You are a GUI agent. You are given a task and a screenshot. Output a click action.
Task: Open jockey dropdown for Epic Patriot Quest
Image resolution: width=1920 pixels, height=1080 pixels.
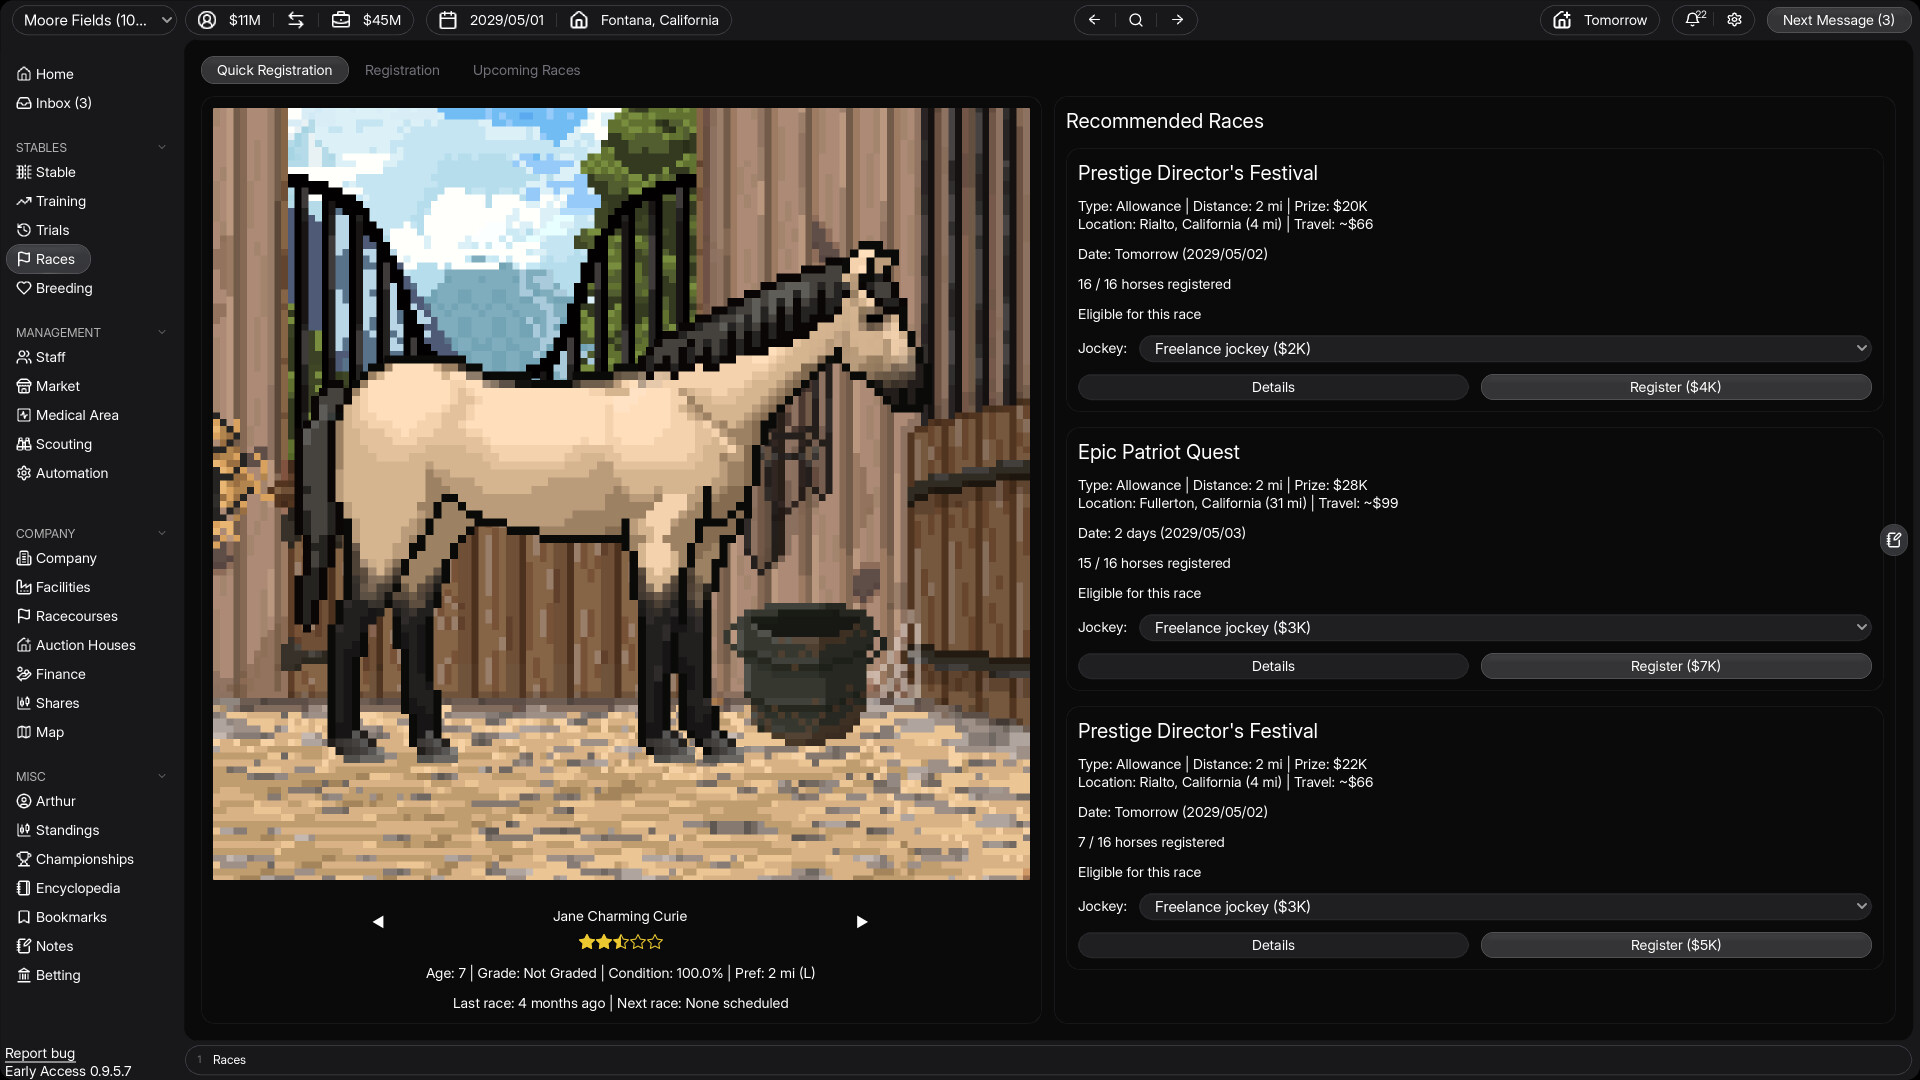point(1505,628)
